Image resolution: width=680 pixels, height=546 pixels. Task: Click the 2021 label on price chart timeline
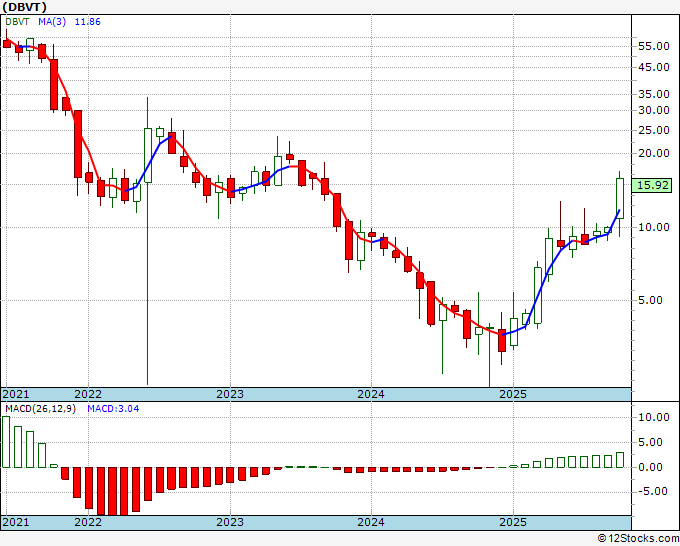tap(16, 394)
